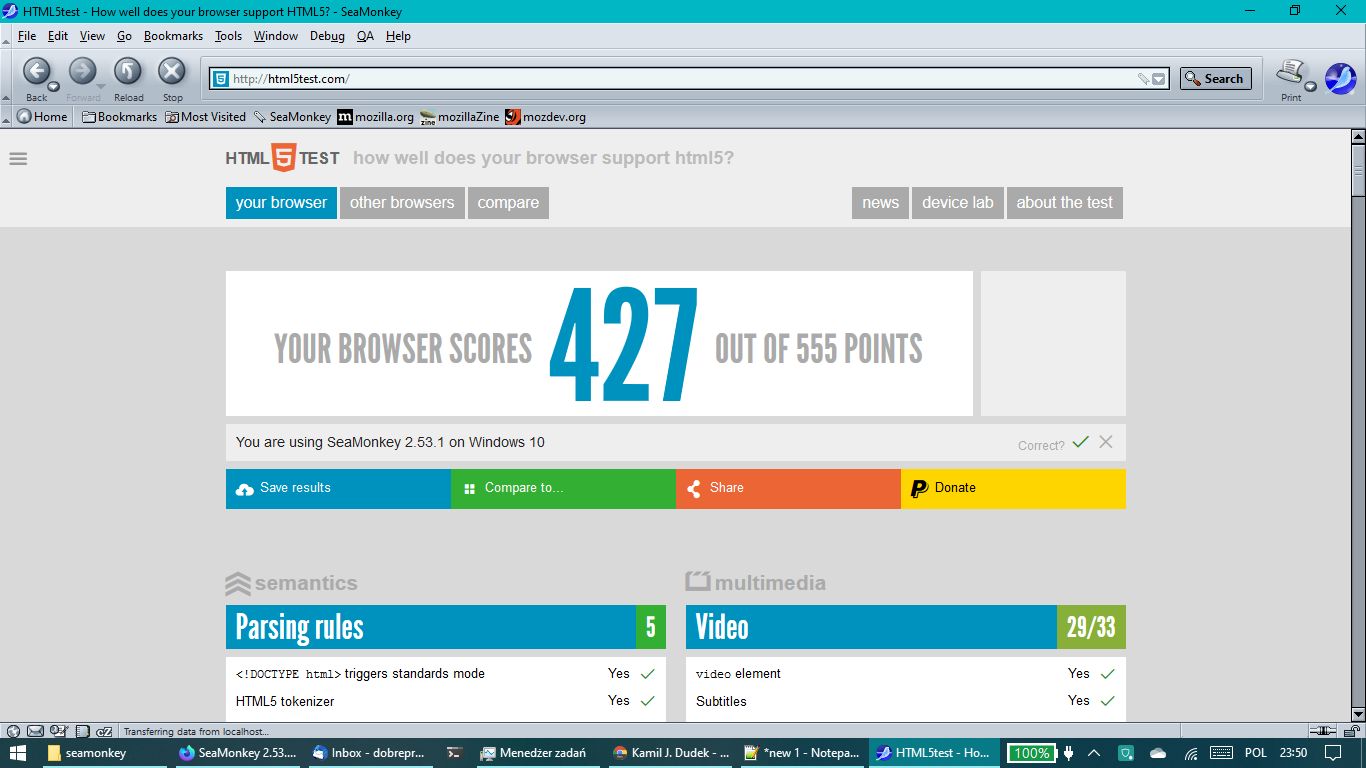Click the HTML5 TEST logo
1366x768 pixels.
(282, 158)
